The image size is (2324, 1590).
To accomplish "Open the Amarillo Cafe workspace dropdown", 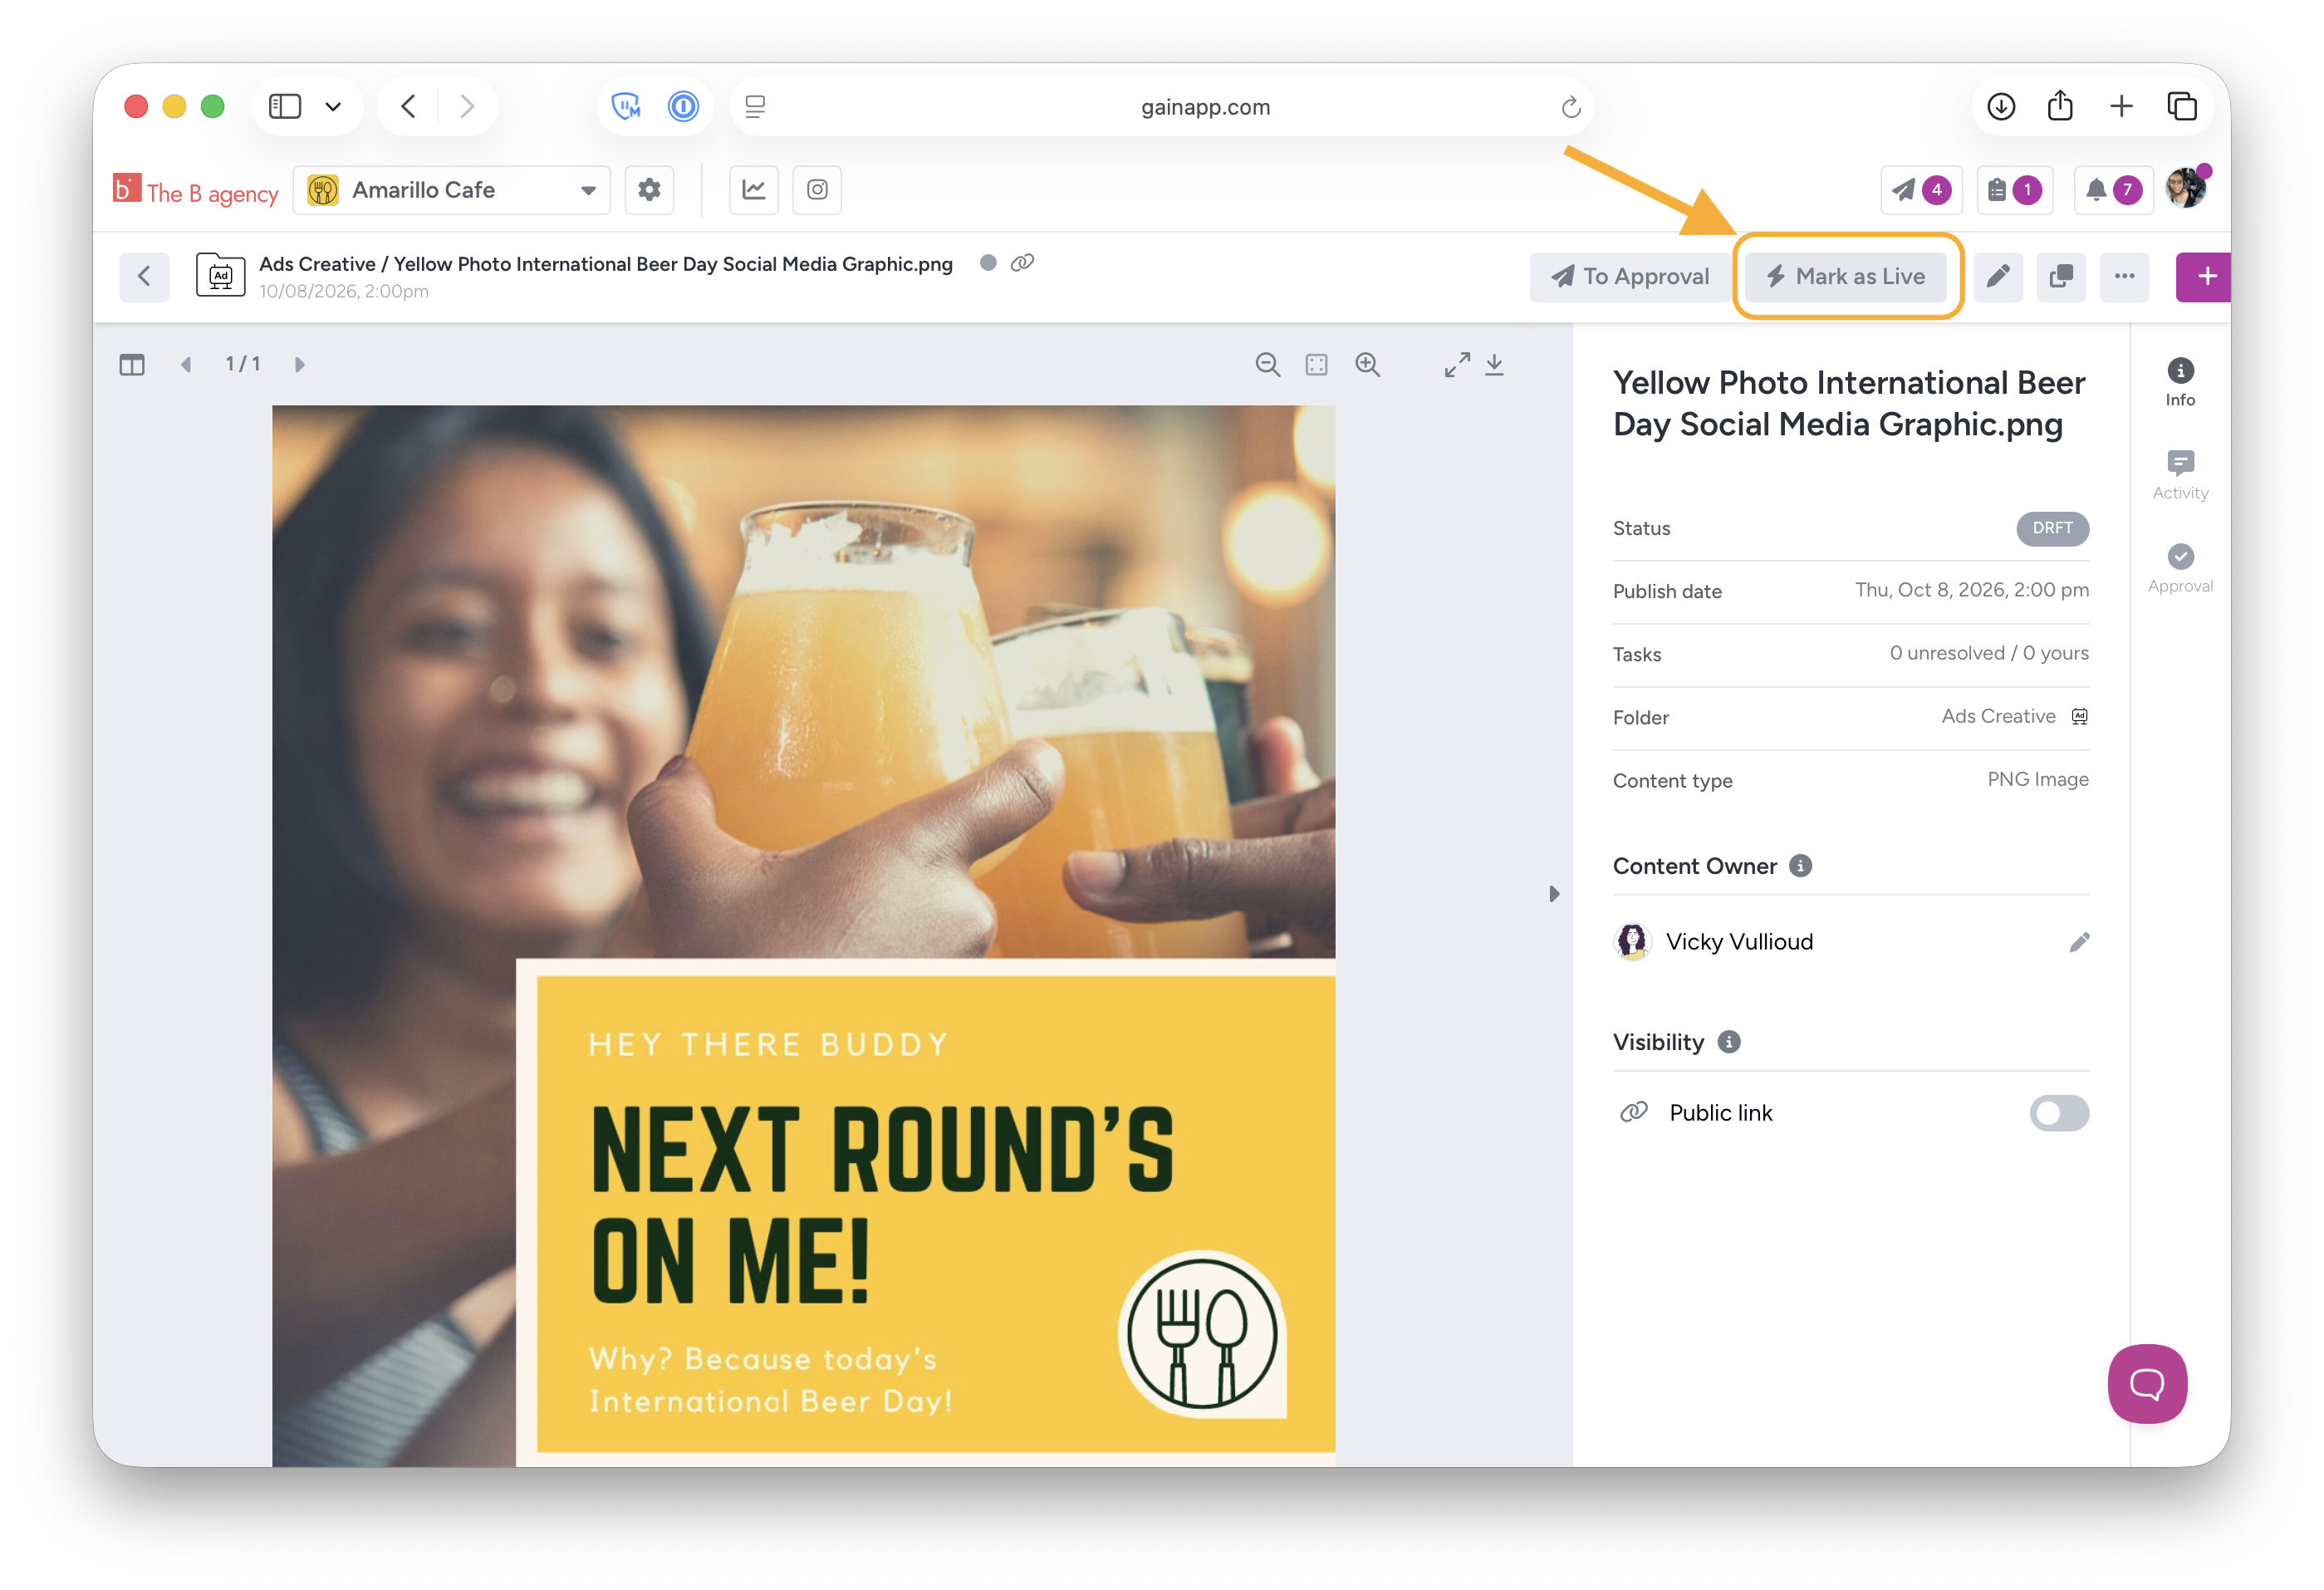I will pos(451,190).
